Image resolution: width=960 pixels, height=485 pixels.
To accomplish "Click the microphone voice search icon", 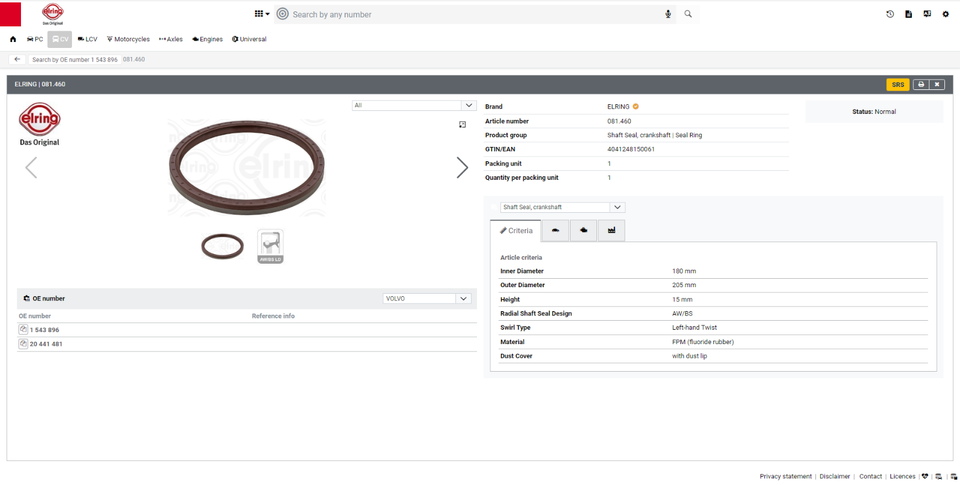I will pyautogui.click(x=668, y=14).
